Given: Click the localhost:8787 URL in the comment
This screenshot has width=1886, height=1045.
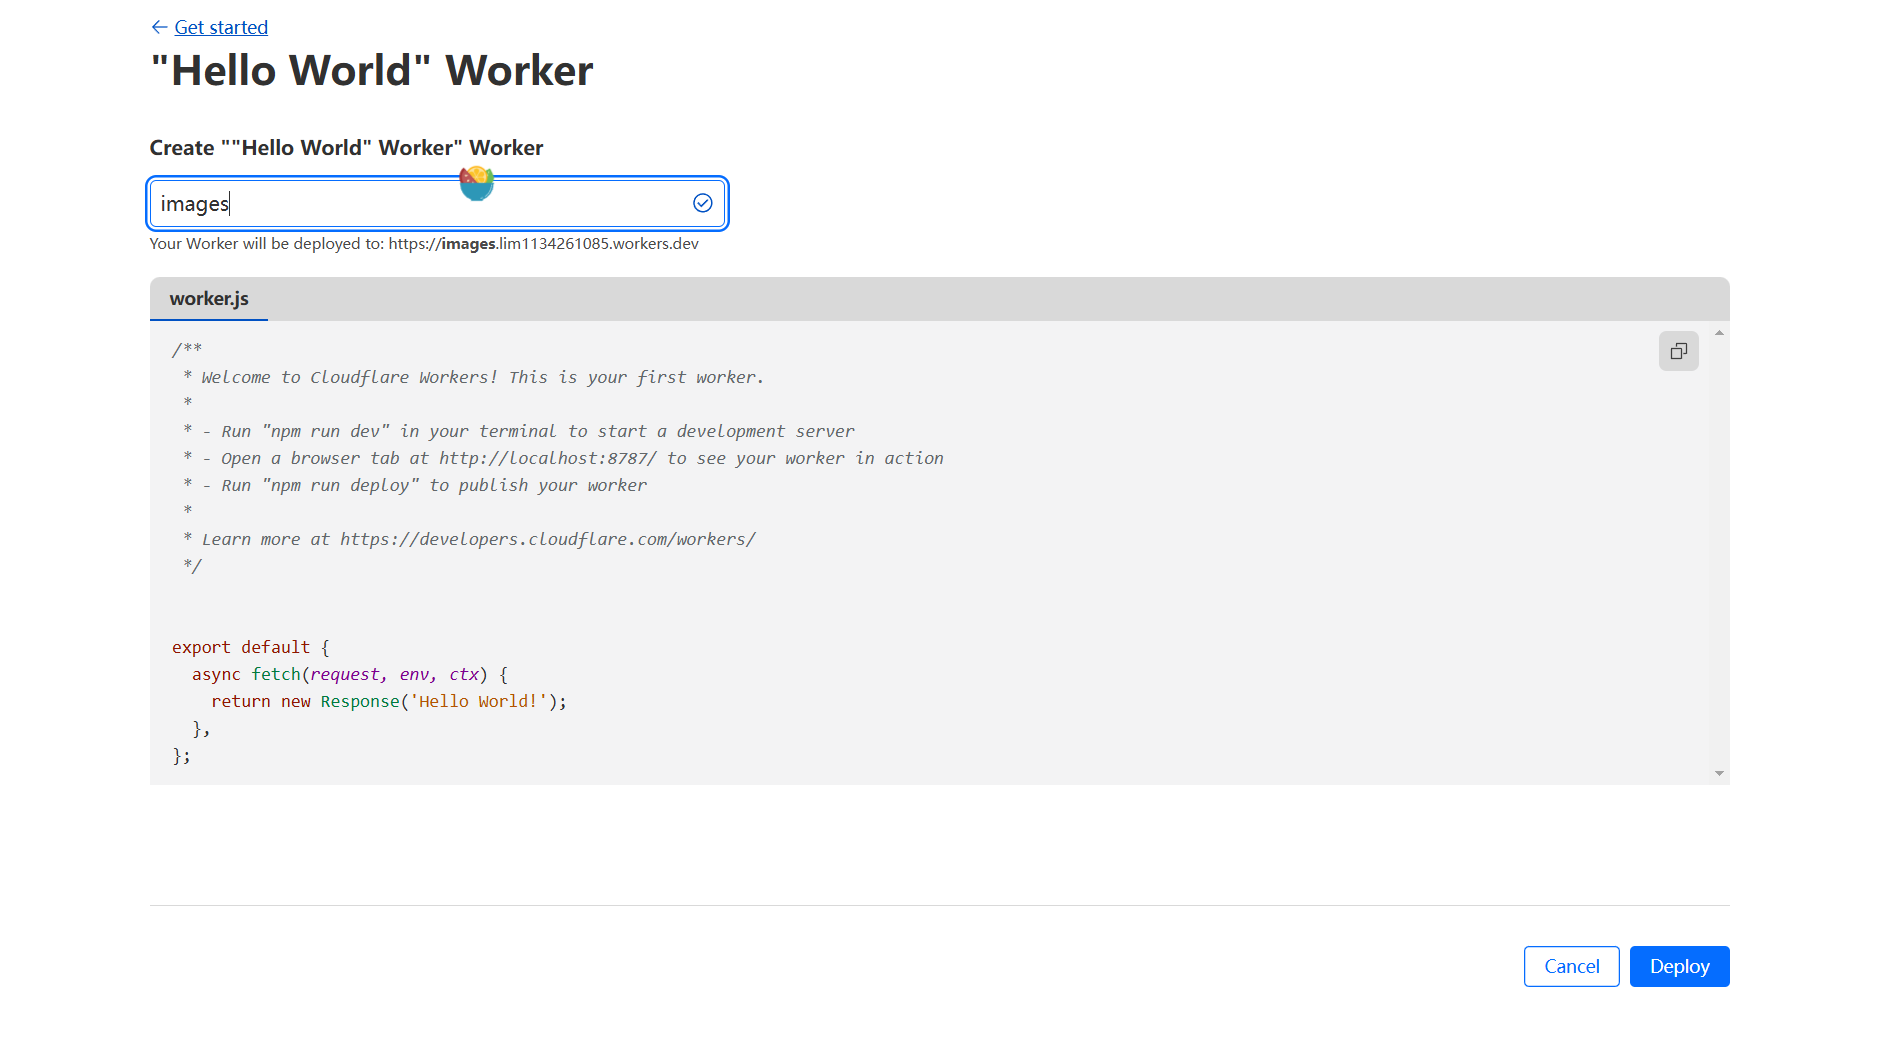Looking at the screenshot, I should [x=548, y=458].
